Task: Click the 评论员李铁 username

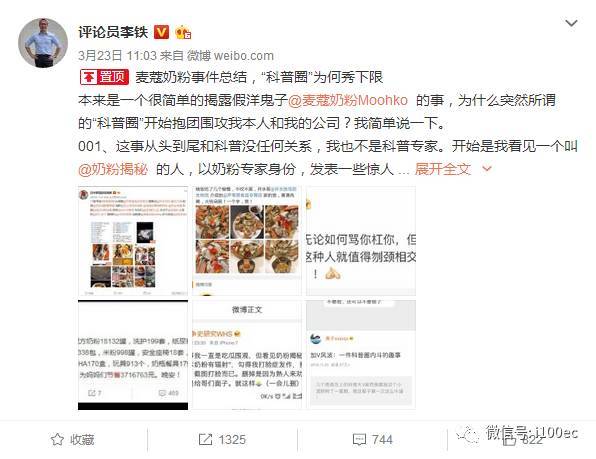Action: [113, 32]
